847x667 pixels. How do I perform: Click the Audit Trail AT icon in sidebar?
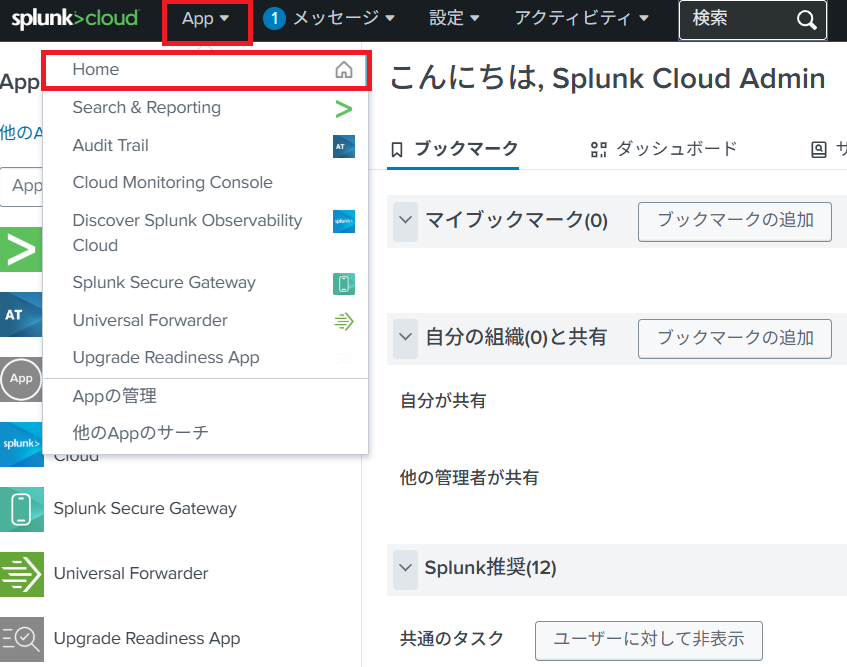click(21, 314)
